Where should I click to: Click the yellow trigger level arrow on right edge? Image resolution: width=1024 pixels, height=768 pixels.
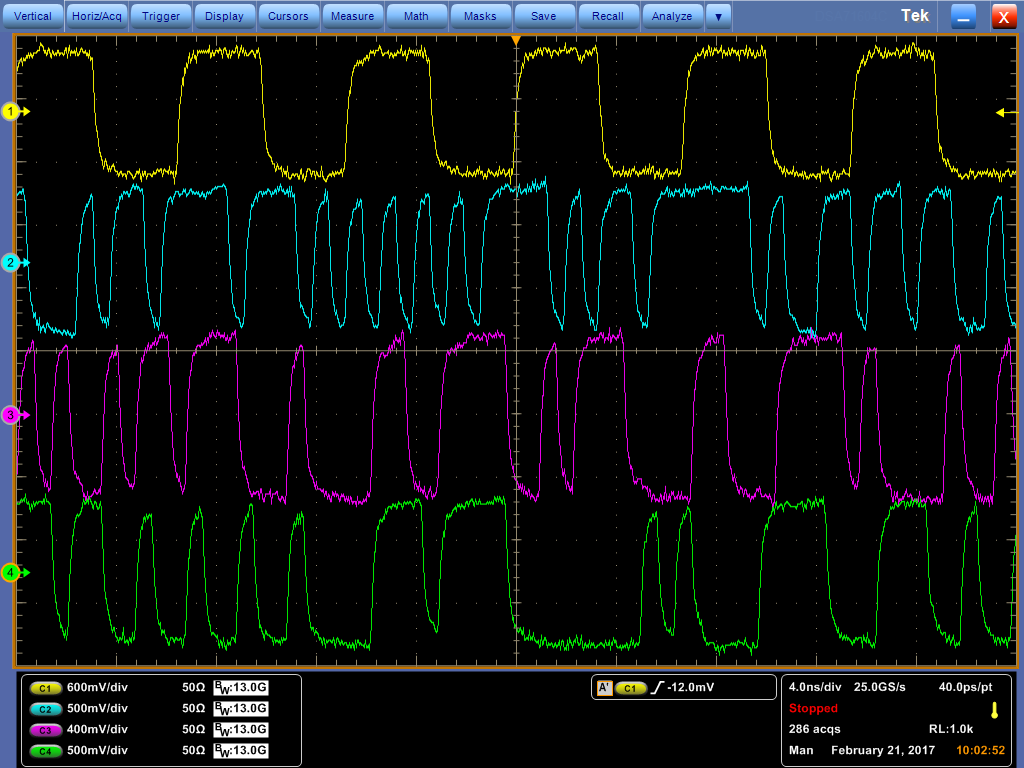(1002, 112)
